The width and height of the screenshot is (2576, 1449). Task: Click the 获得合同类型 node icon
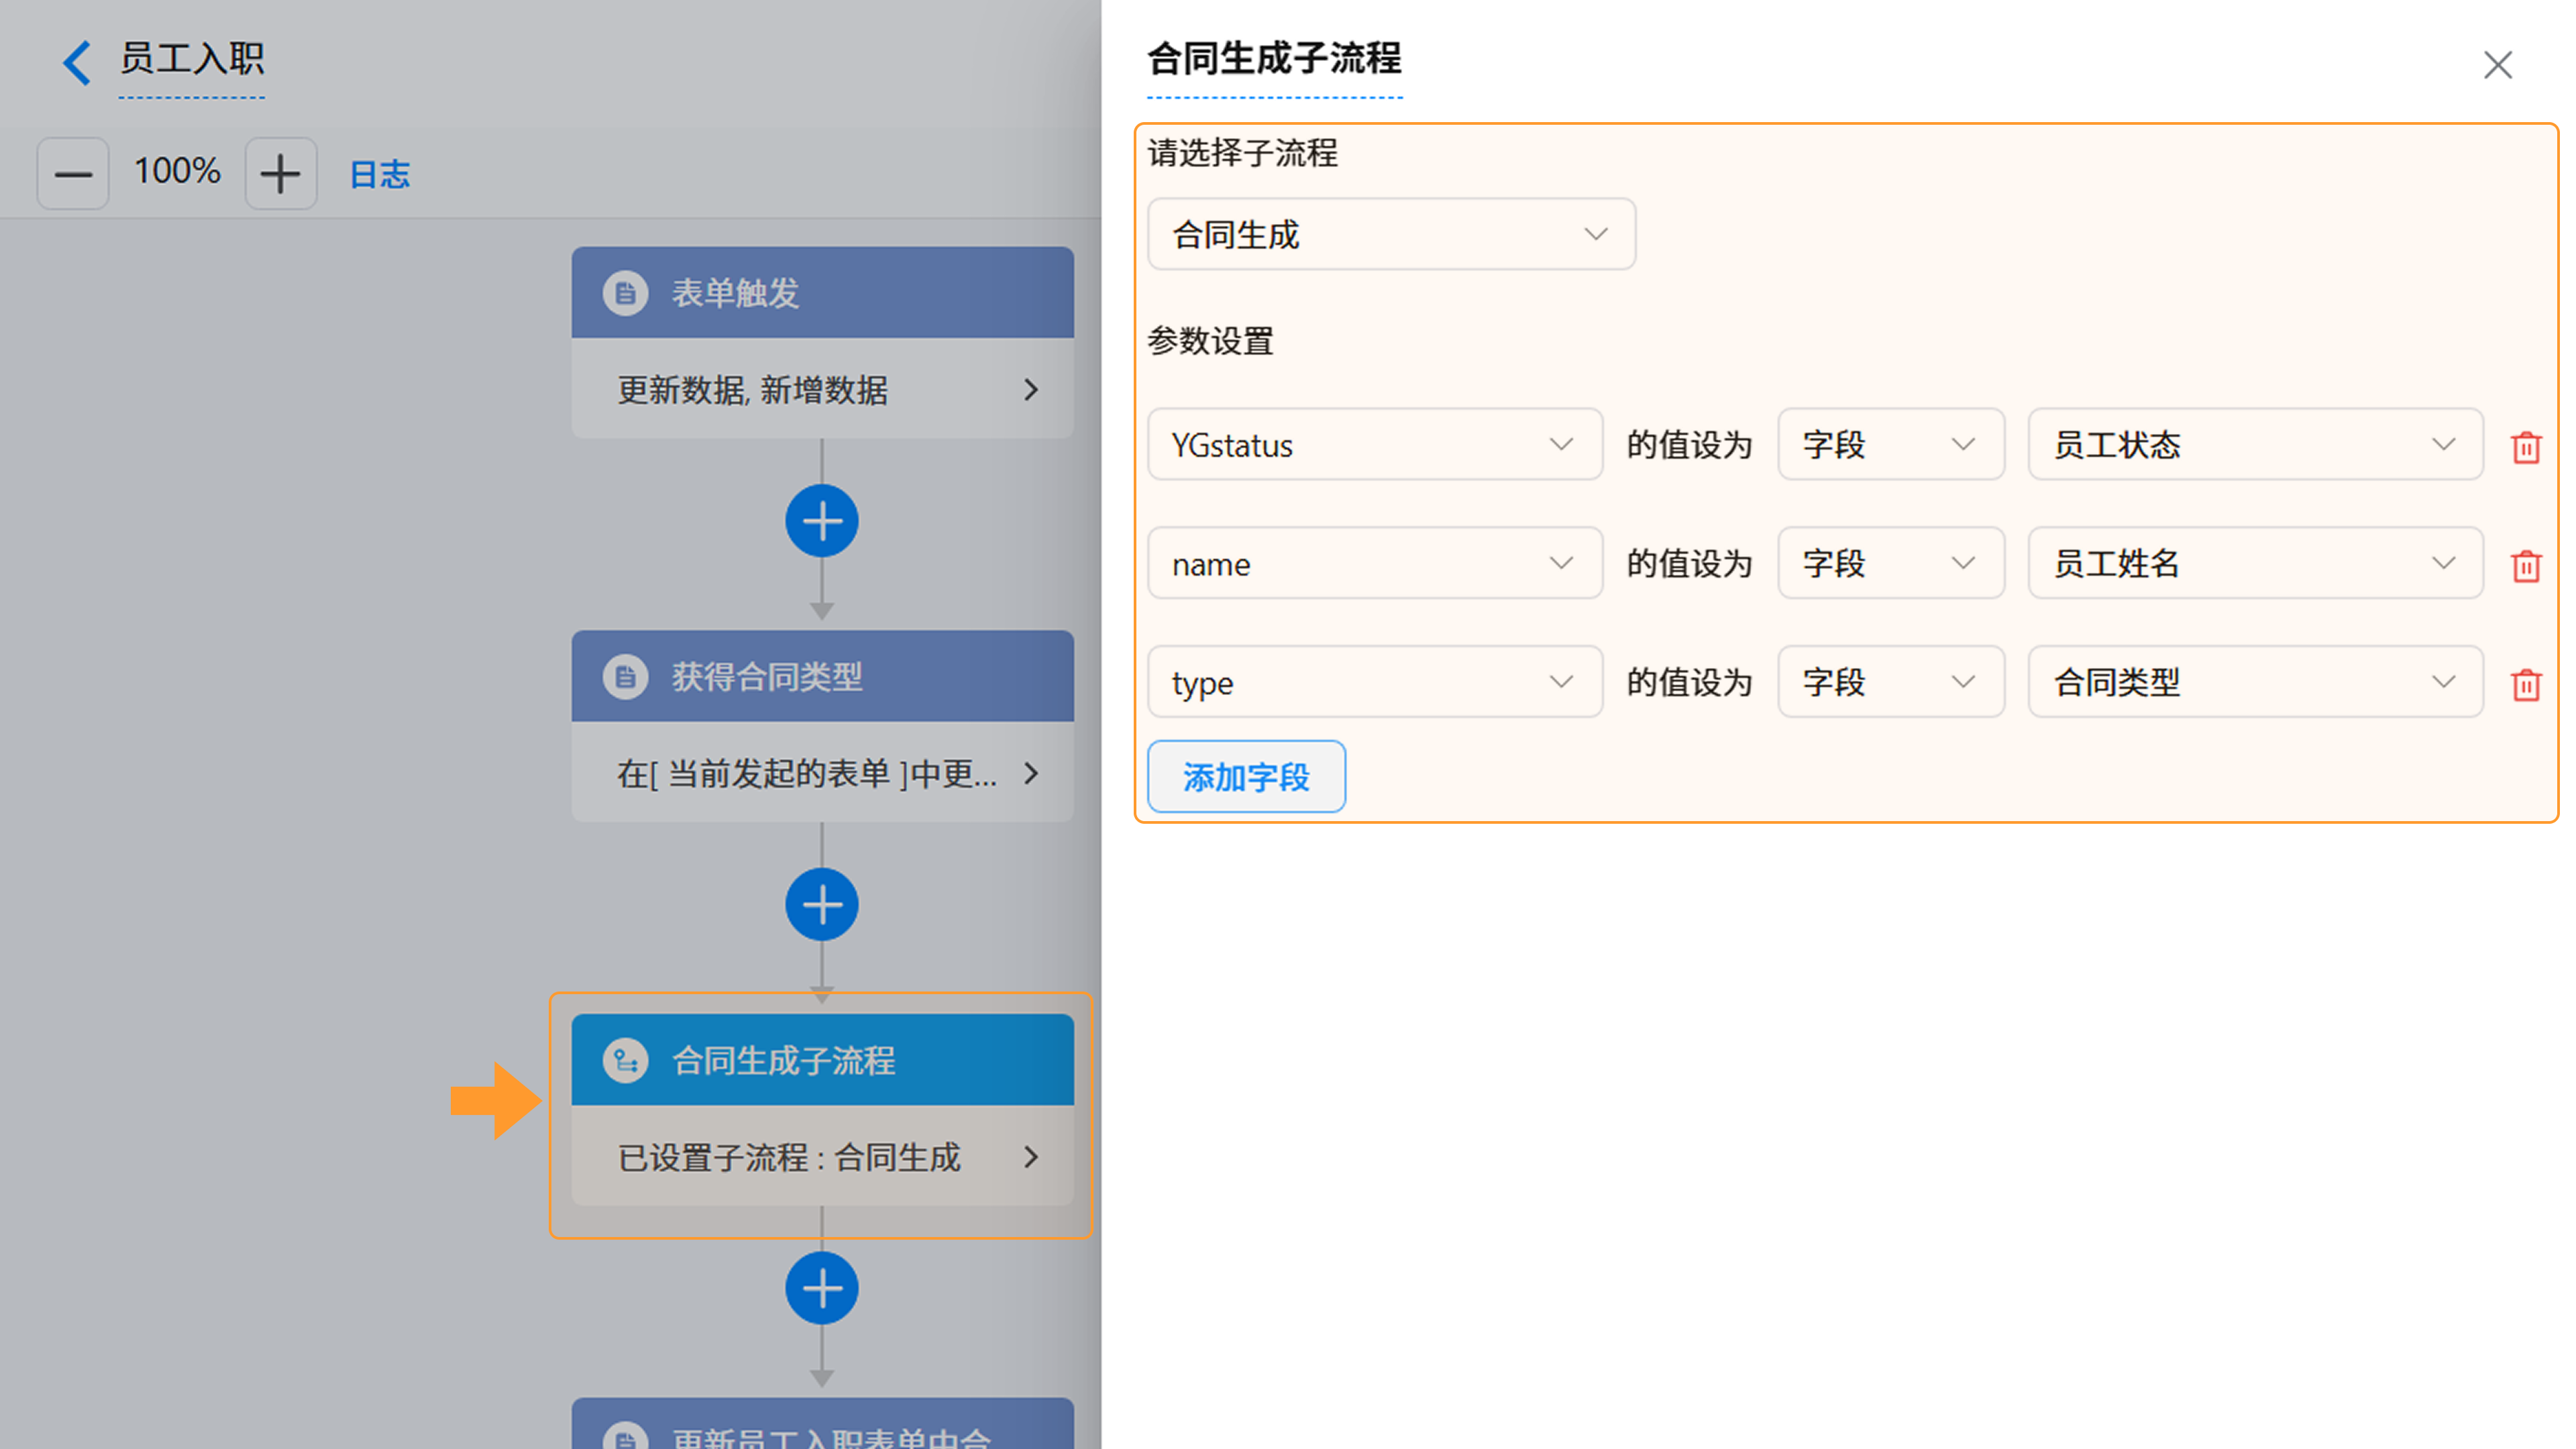[626, 677]
